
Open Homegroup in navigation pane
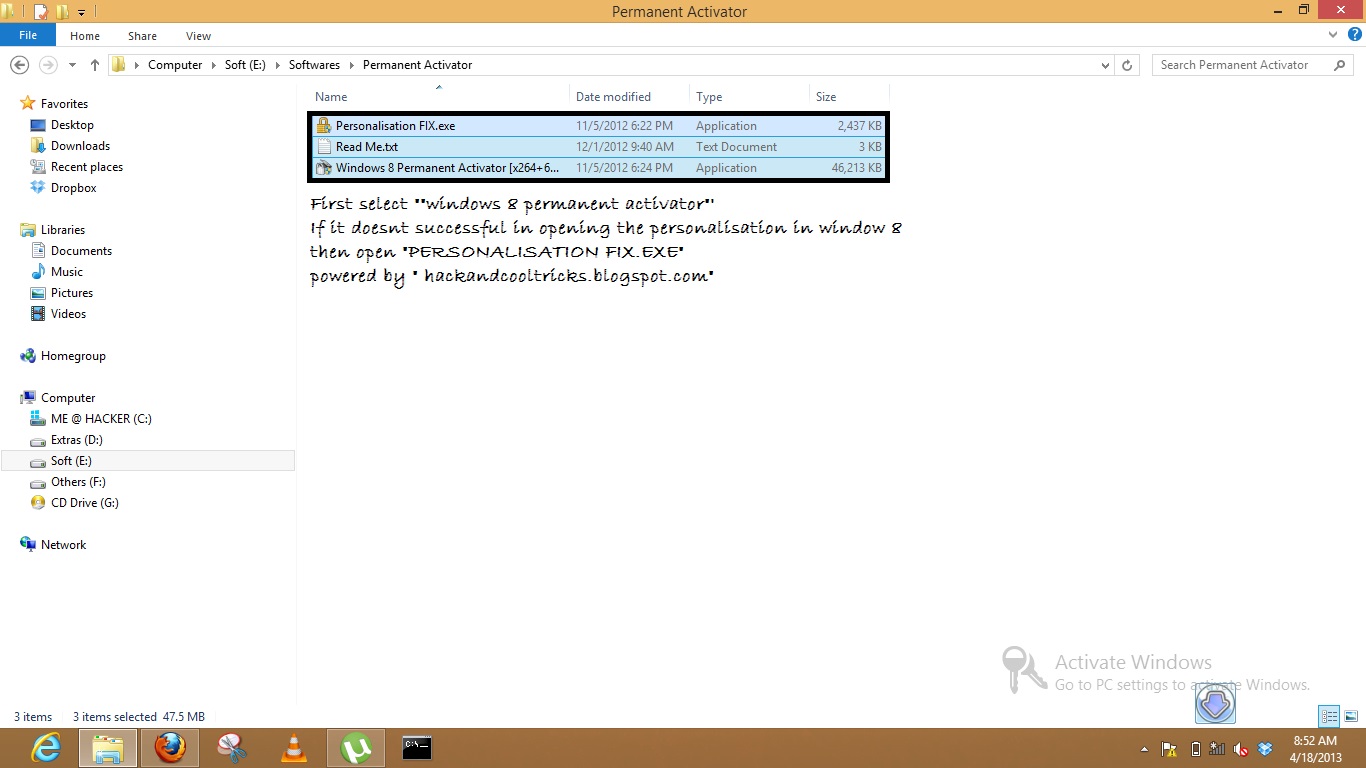tap(72, 356)
